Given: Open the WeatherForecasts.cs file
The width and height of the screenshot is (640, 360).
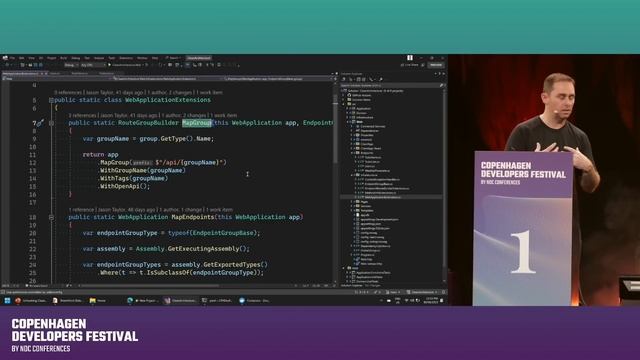Looking at the screenshot, I should point(377,171).
